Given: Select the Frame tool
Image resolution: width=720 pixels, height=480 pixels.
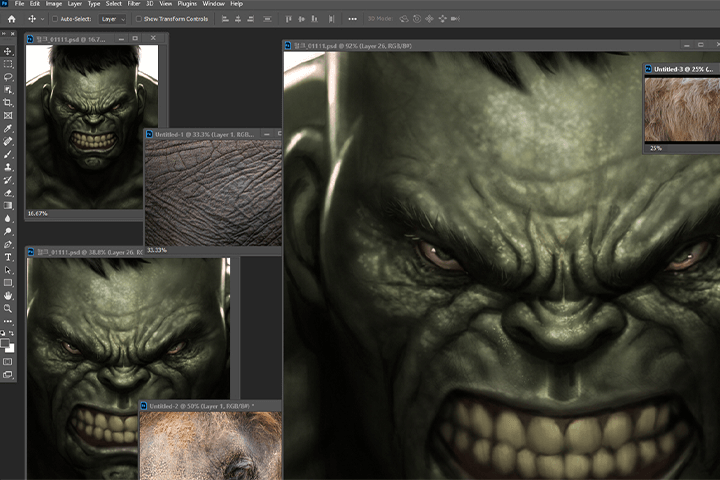Looking at the screenshot, I should (x=8, y=116).
